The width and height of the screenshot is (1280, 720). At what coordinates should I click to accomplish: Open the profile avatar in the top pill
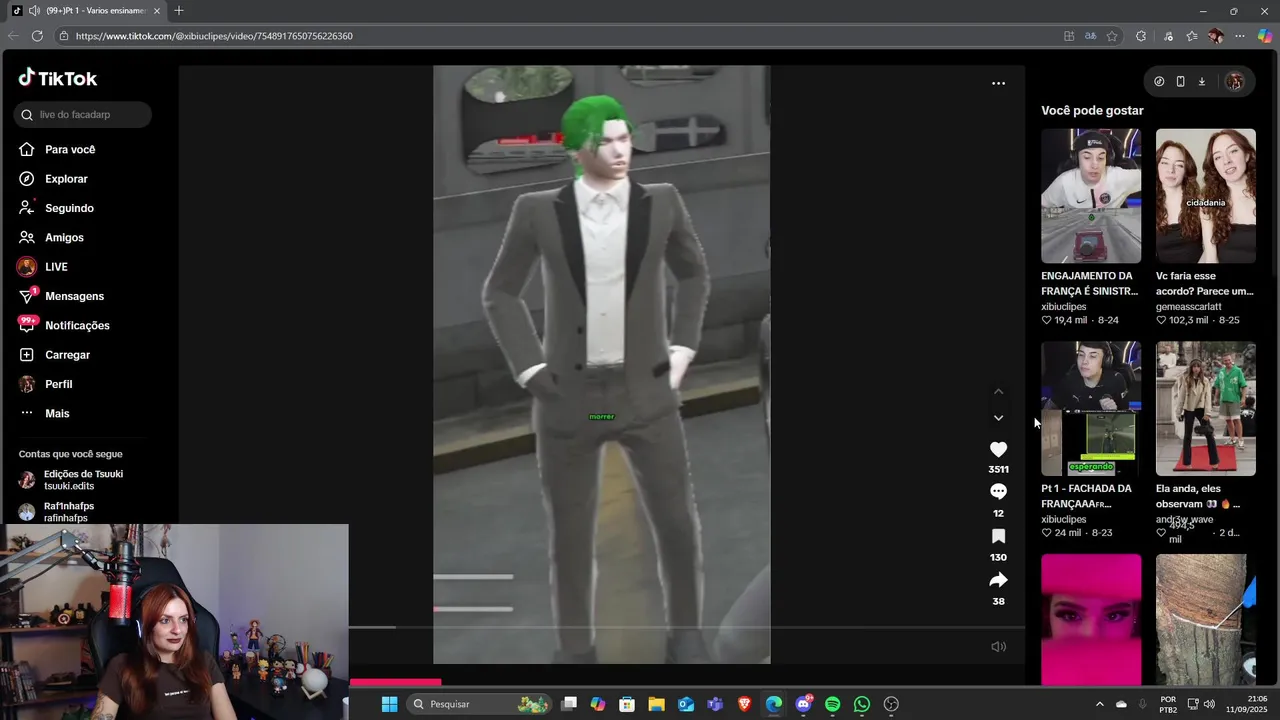[1234, 82]
